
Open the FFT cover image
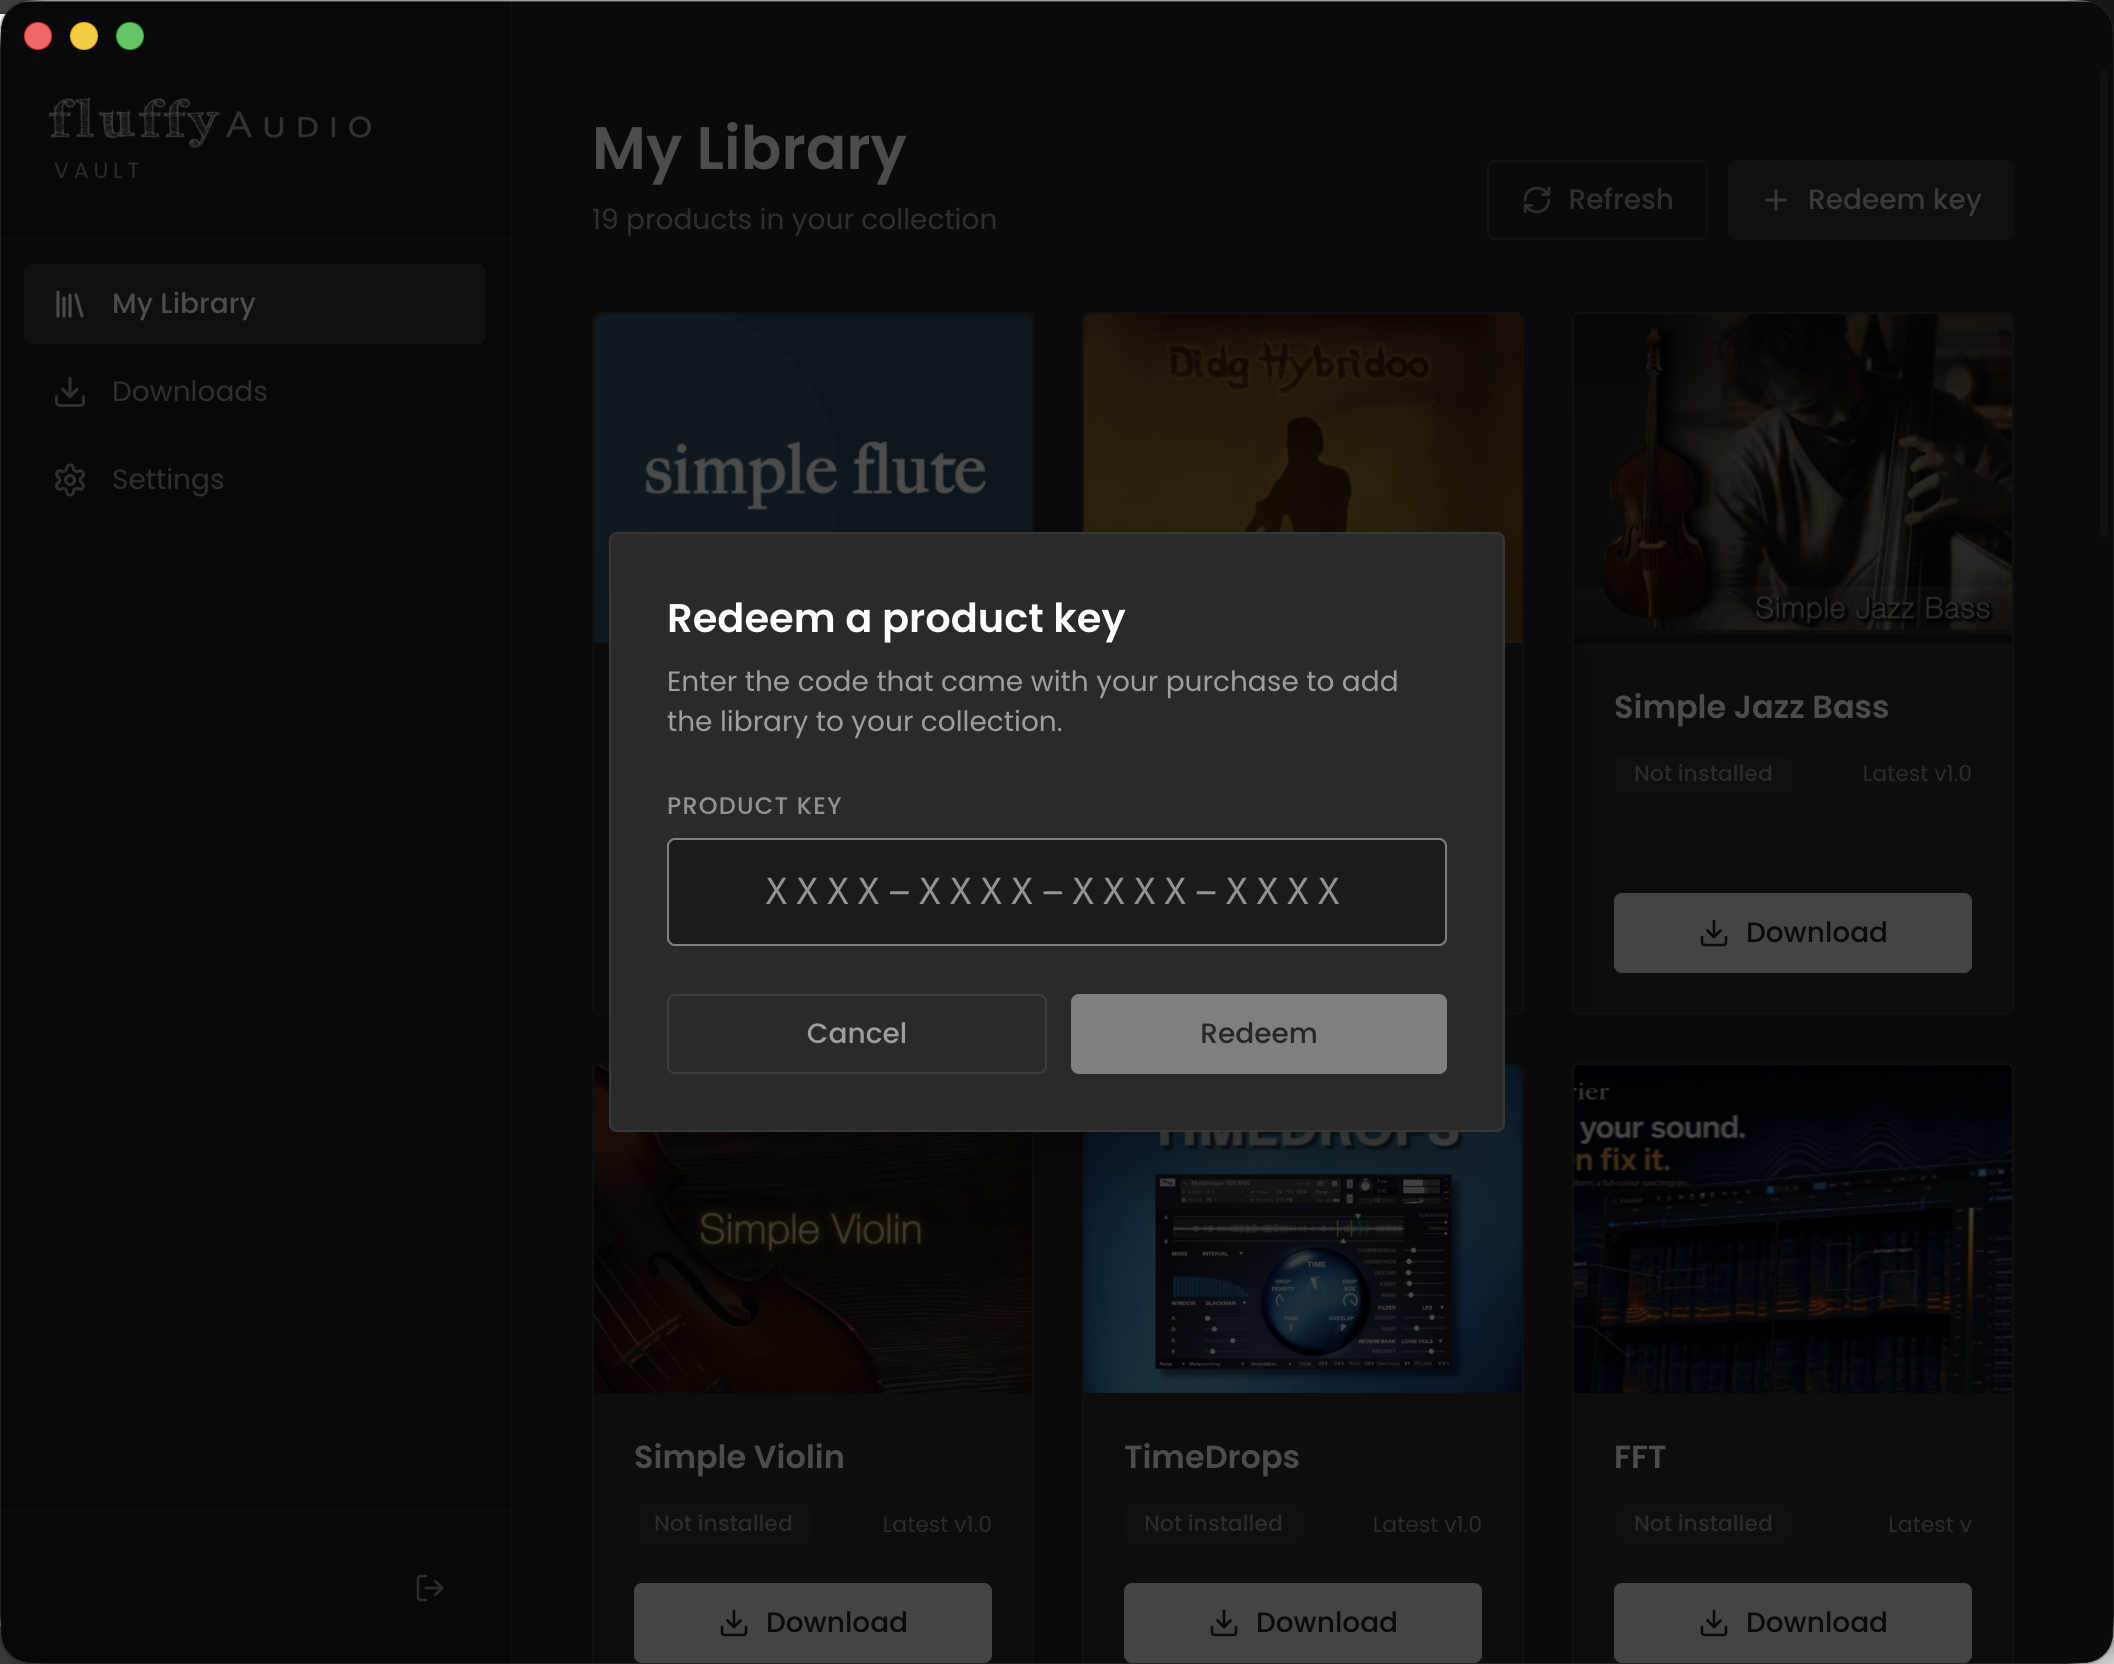(1792, 1229)
